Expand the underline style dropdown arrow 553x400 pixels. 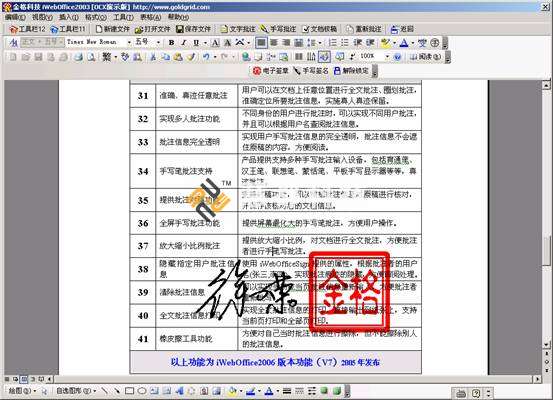coord(205,43)
